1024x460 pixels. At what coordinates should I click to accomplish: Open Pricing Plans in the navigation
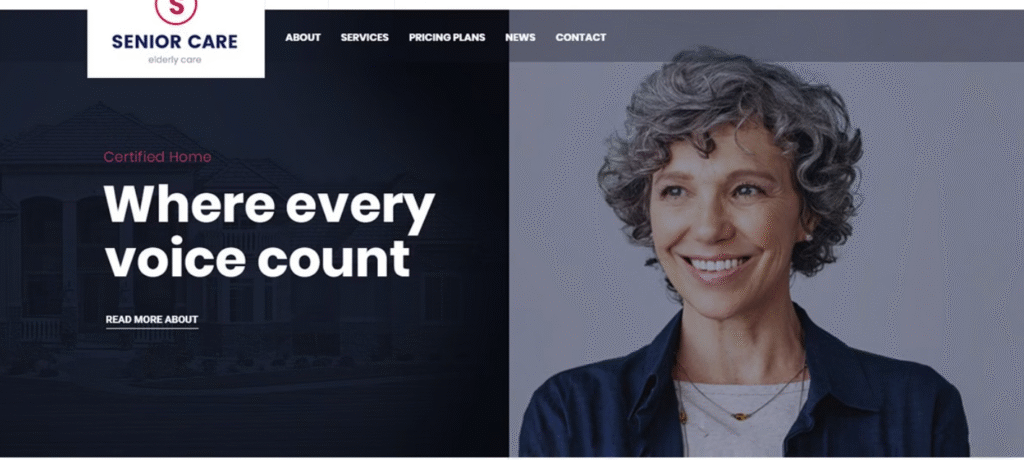447,37
